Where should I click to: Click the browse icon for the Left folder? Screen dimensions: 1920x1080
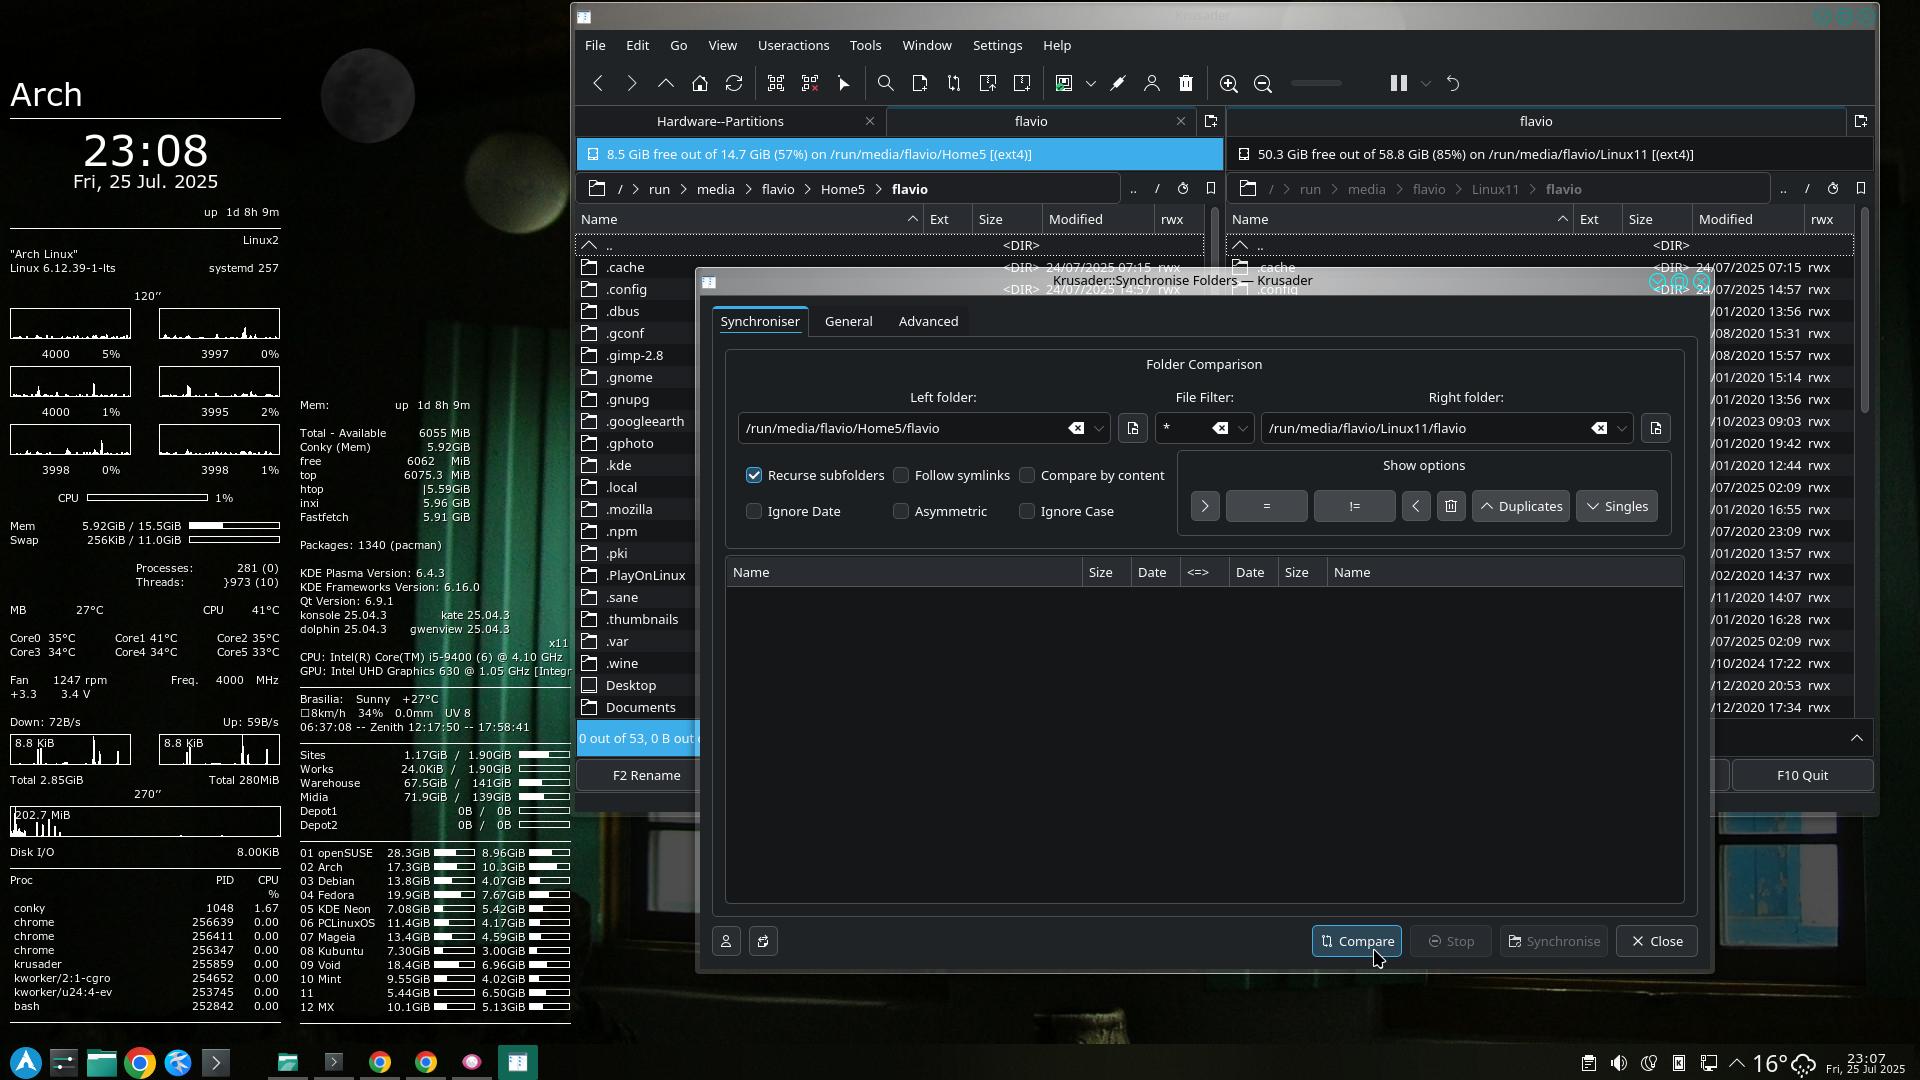click(x=1133, y=429)
